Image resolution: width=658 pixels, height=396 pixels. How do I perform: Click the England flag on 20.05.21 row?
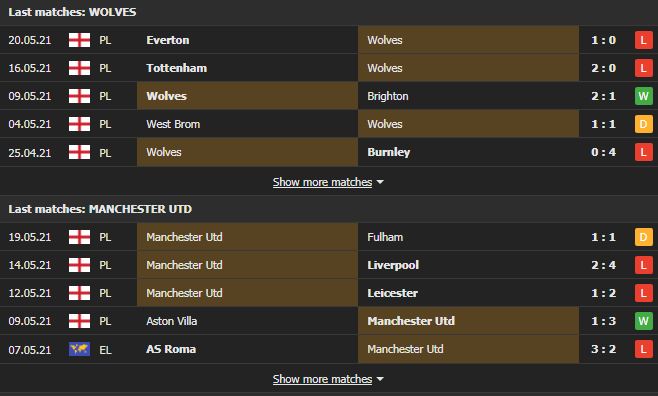click(79, 40)
